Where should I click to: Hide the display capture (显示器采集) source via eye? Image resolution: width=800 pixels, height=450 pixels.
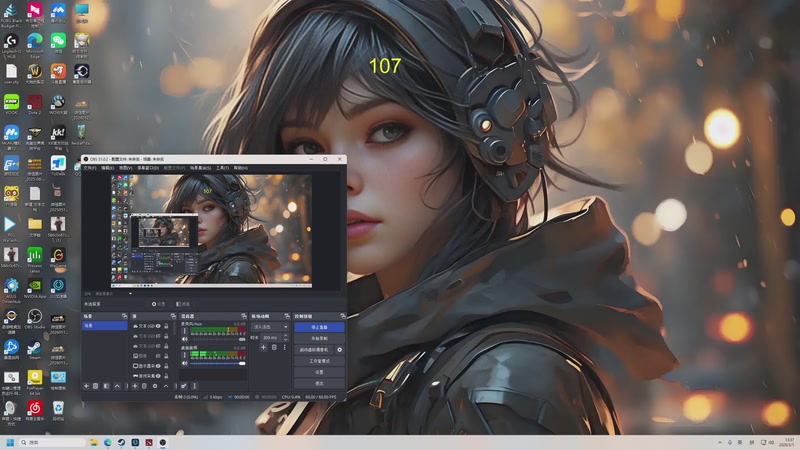tap(158, 366)
